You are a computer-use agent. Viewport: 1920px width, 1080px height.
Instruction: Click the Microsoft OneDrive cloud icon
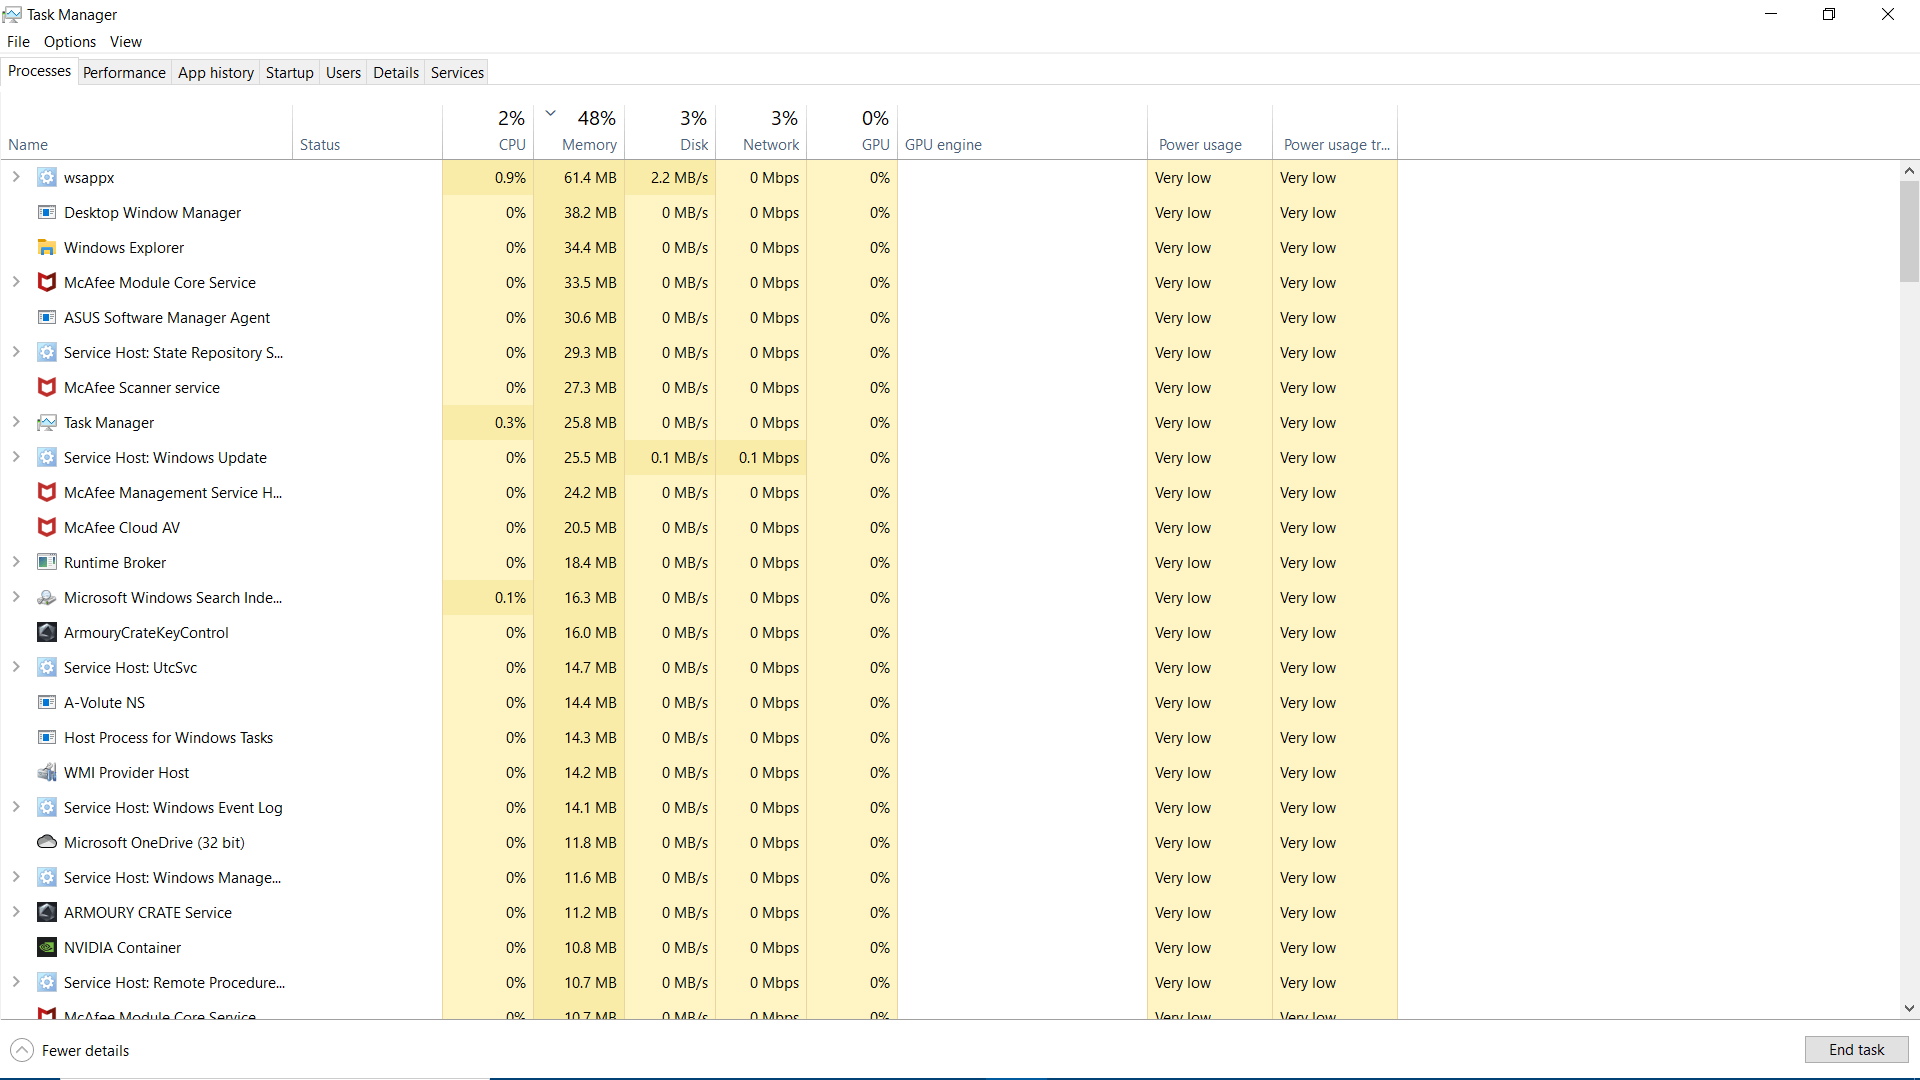(x=47, y=842)
